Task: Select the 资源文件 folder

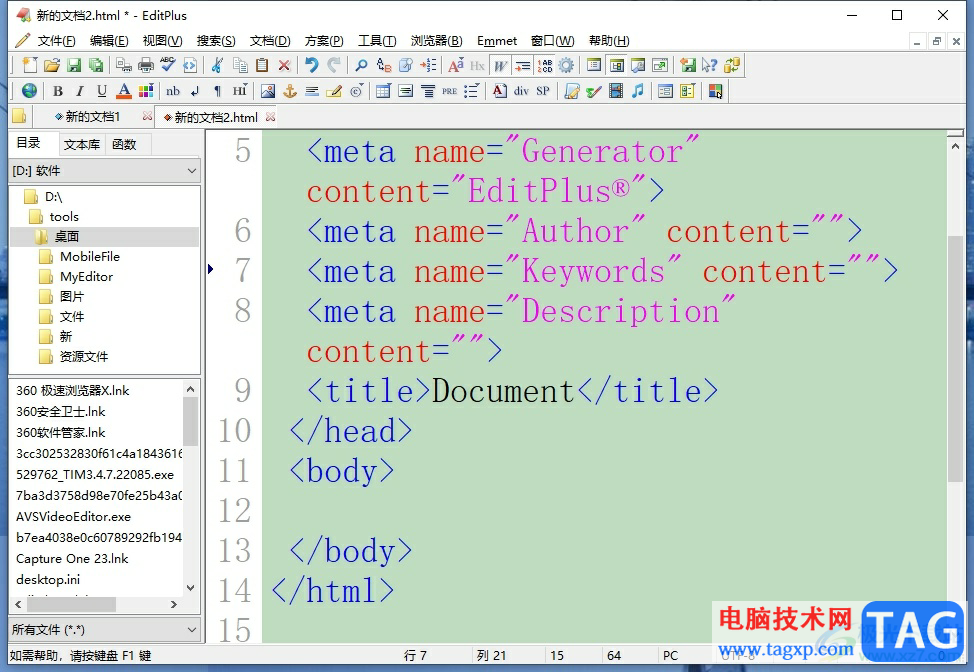Action: 83,356
